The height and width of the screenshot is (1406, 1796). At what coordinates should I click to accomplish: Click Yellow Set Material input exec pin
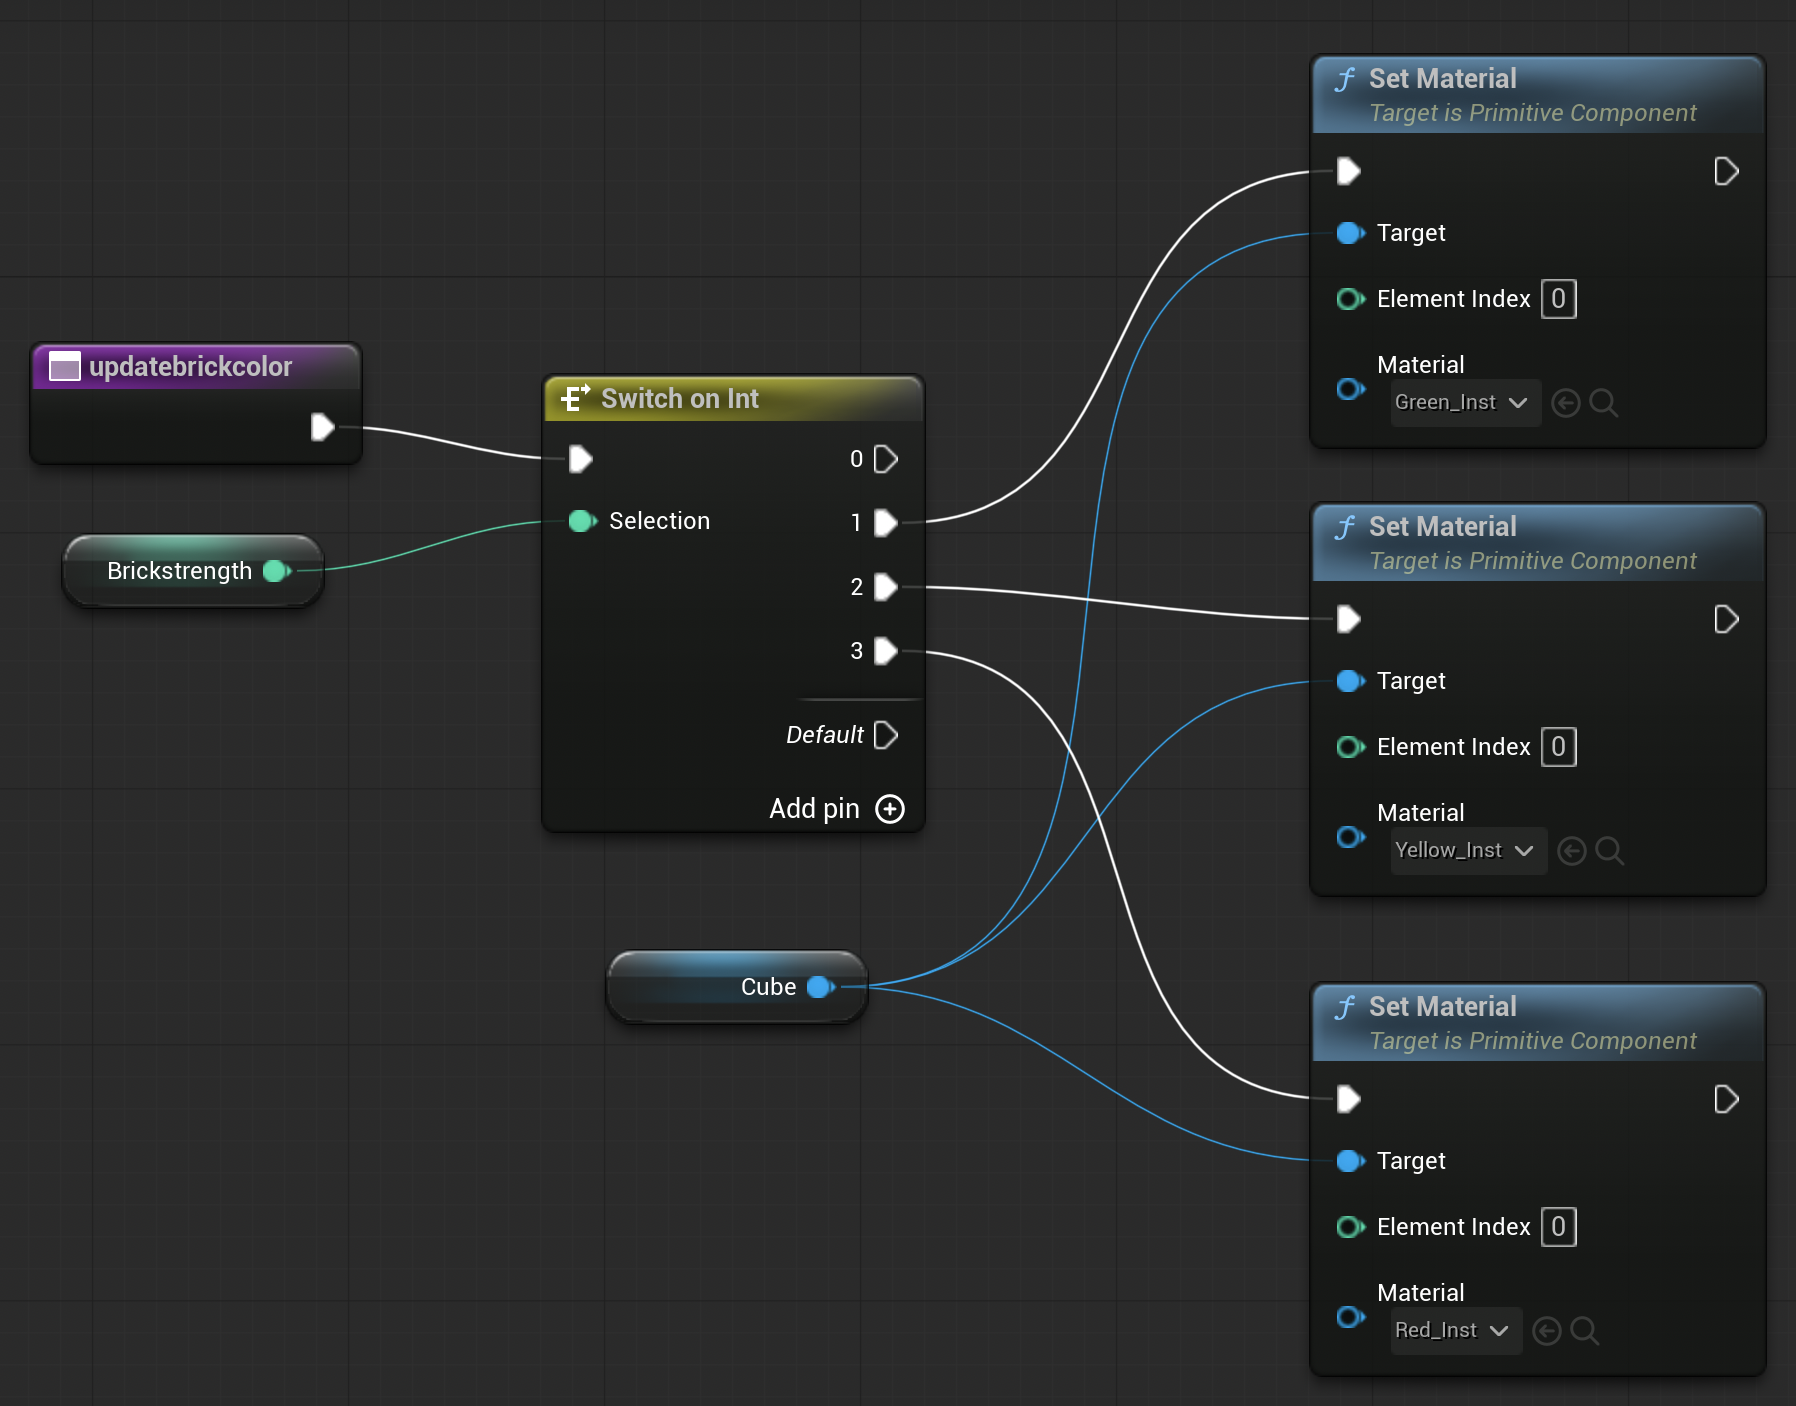pos(1349,619)
